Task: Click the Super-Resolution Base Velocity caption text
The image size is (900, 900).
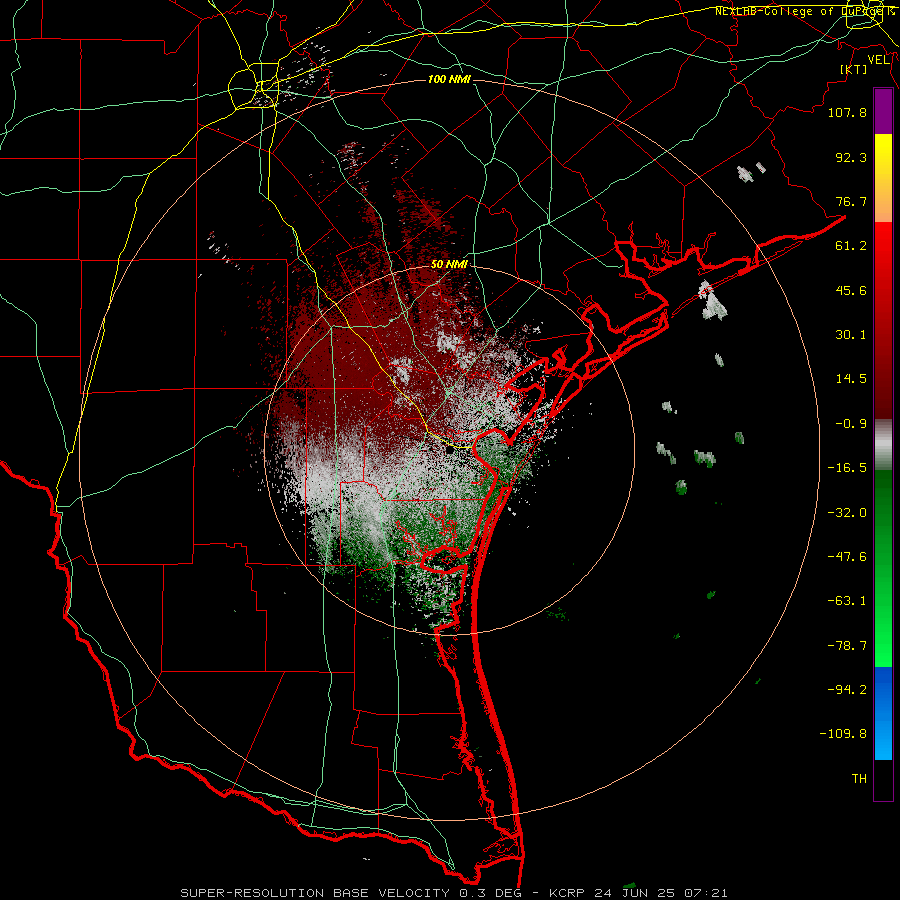Action: point(453,893)
